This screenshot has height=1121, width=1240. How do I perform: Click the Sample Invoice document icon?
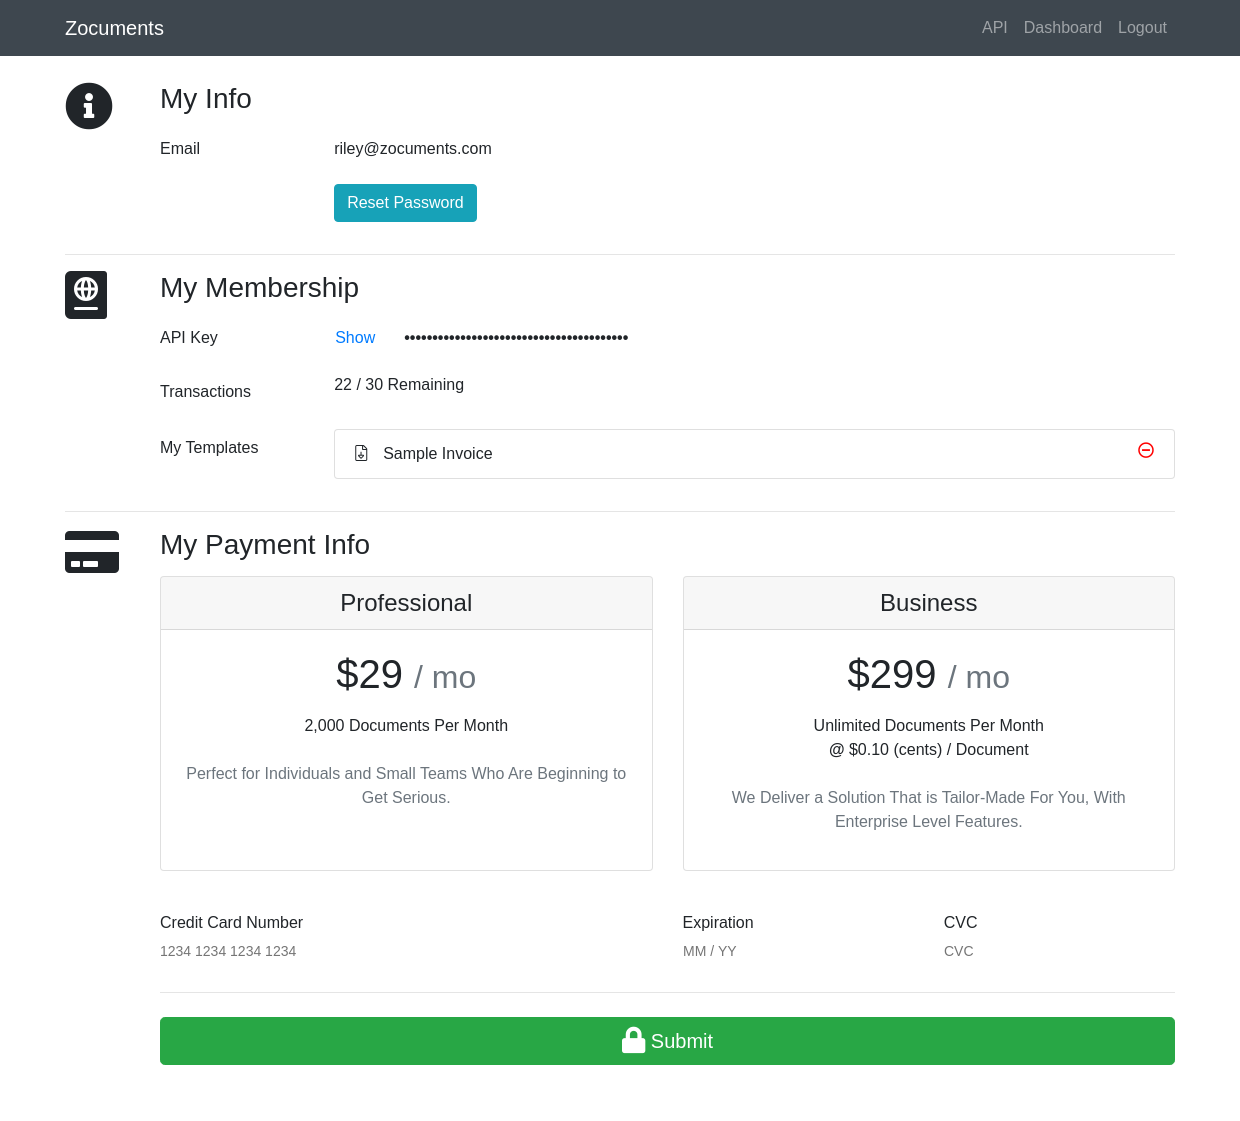(361, 453)
